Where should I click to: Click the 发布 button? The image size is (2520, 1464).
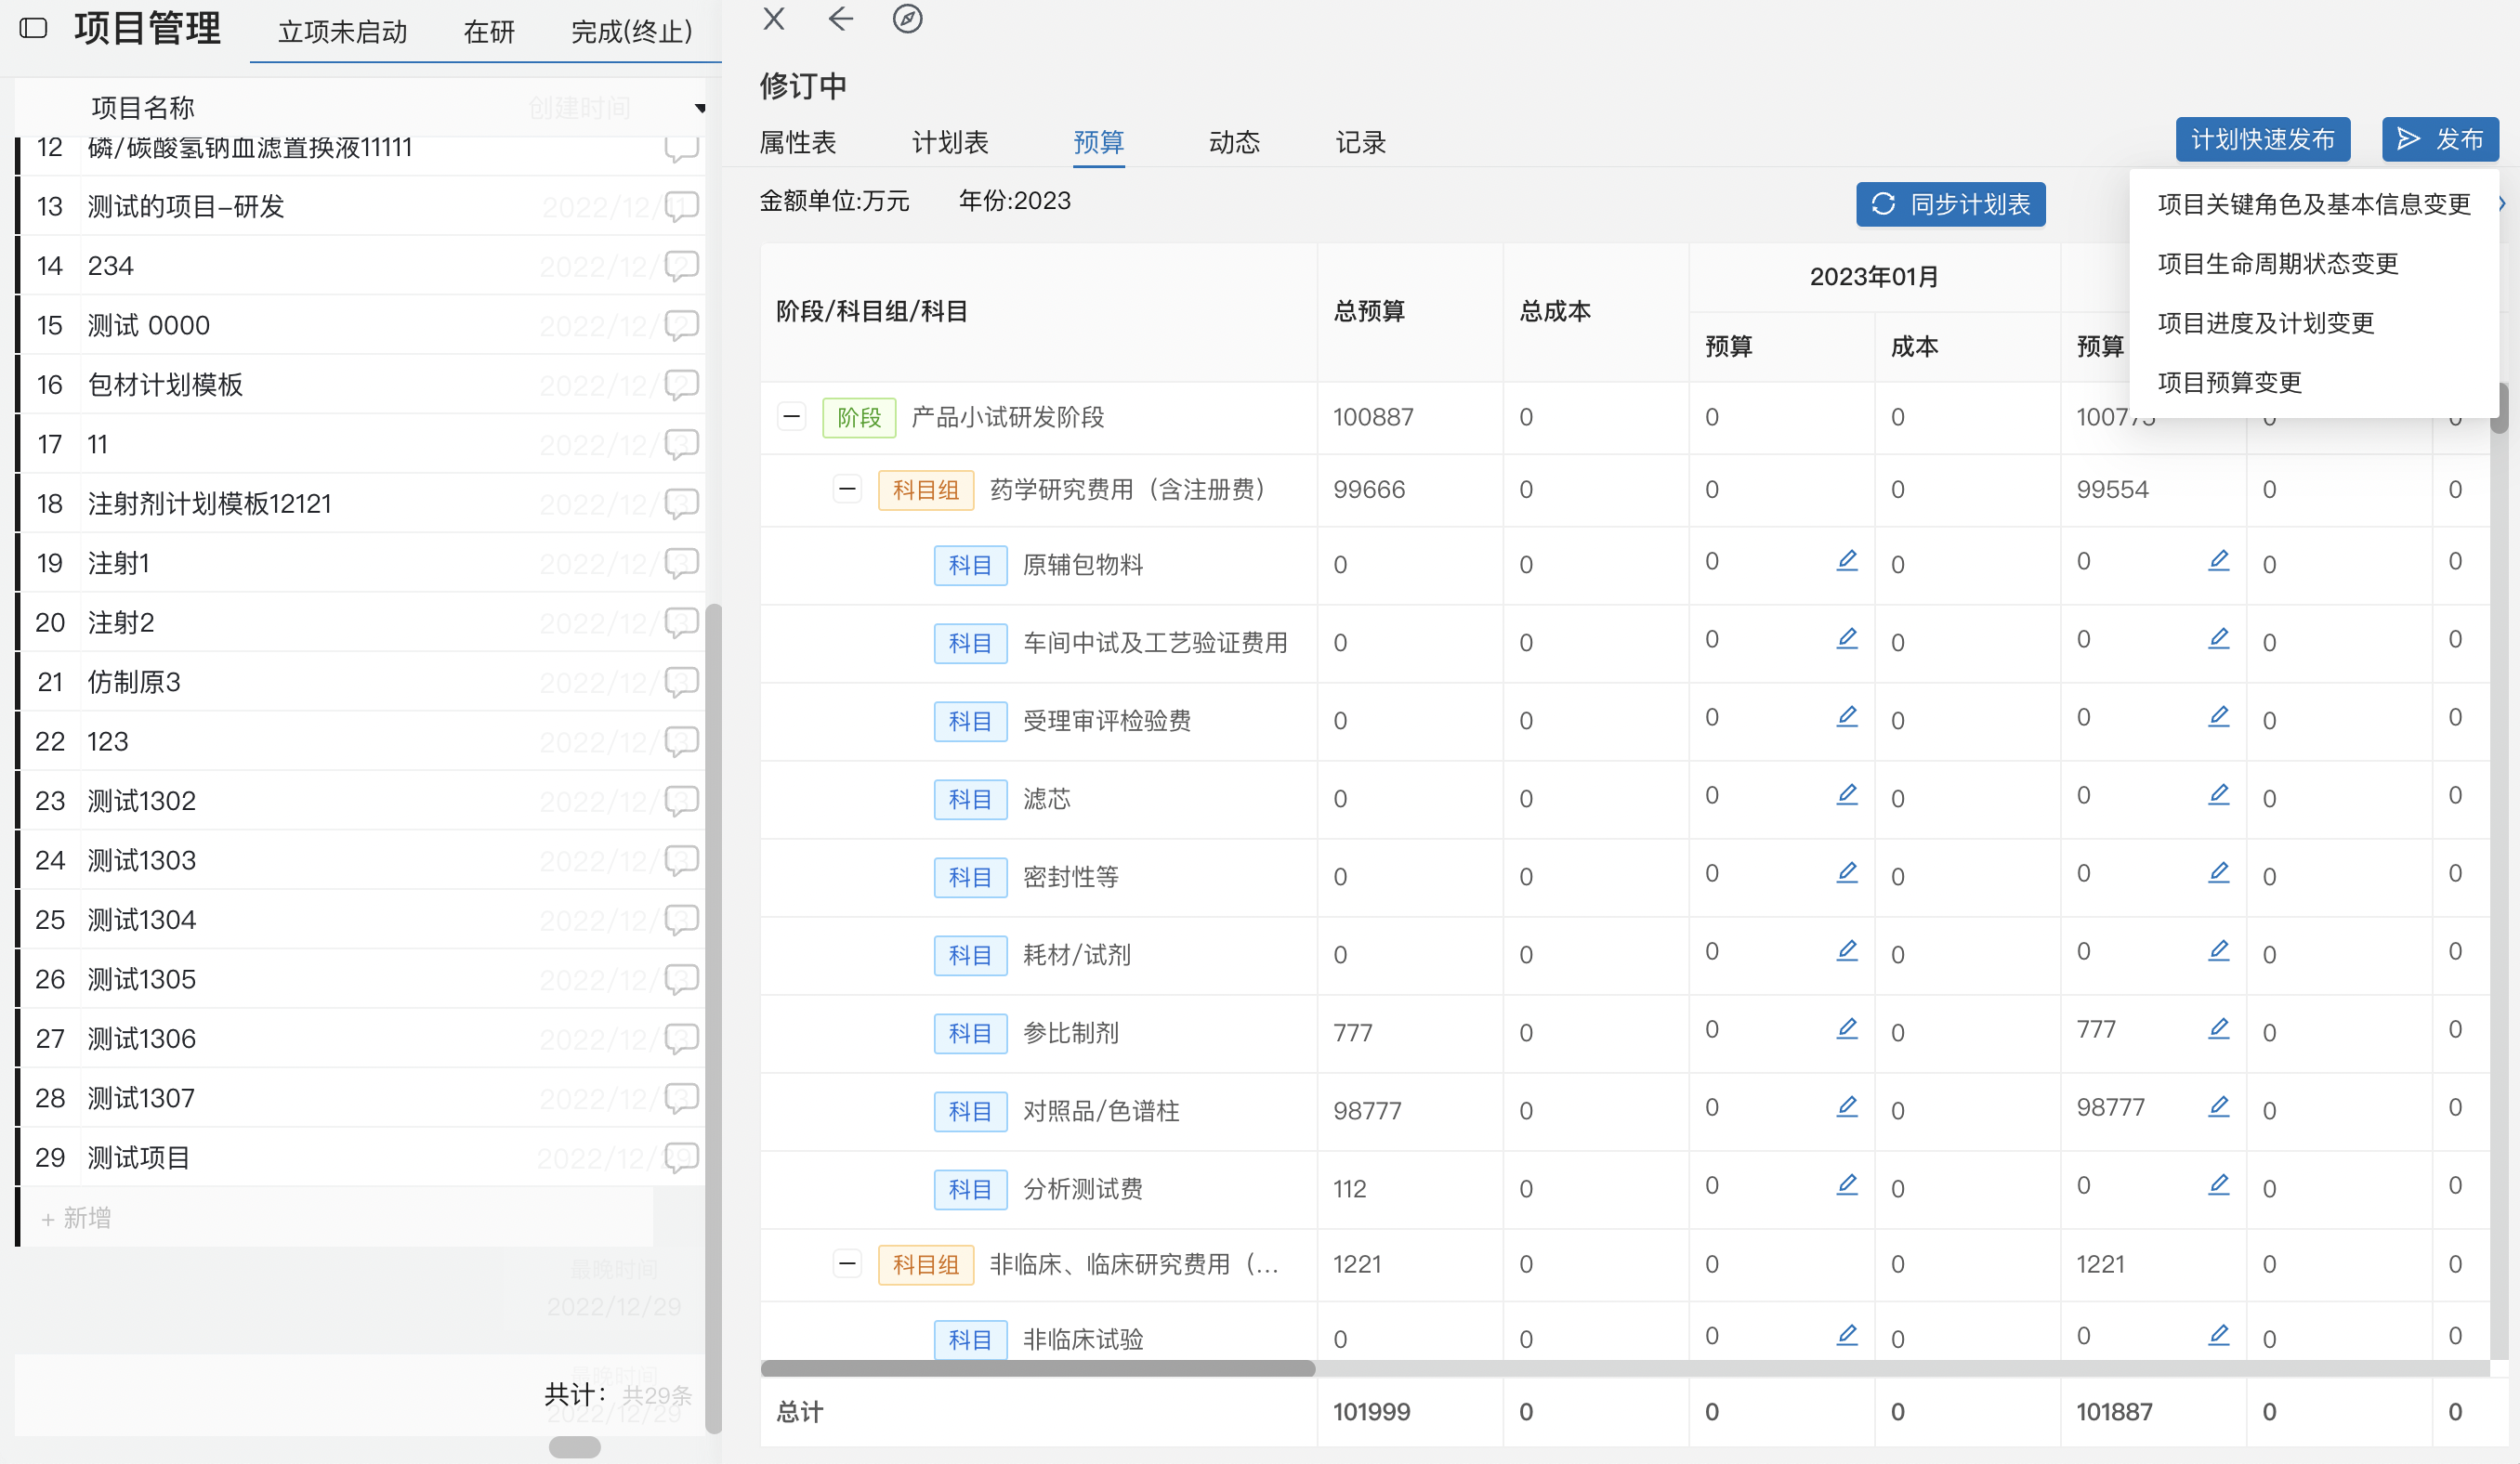coord(2440,139)
